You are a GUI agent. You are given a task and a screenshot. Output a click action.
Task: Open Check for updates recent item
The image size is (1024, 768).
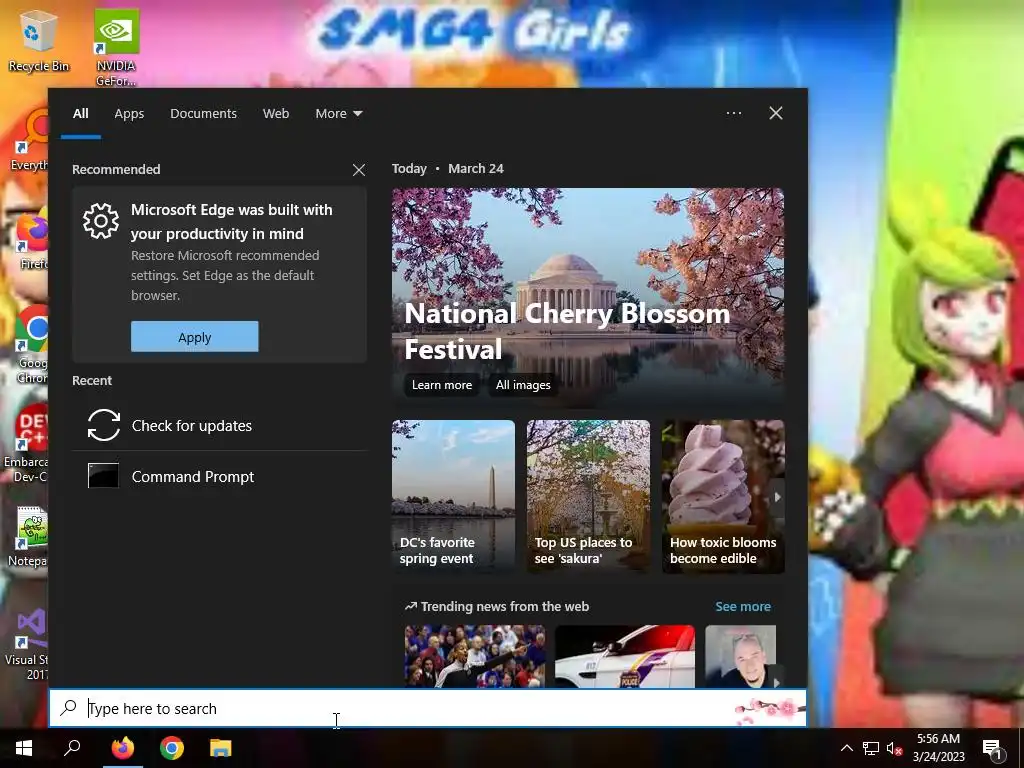coord(219,425)
